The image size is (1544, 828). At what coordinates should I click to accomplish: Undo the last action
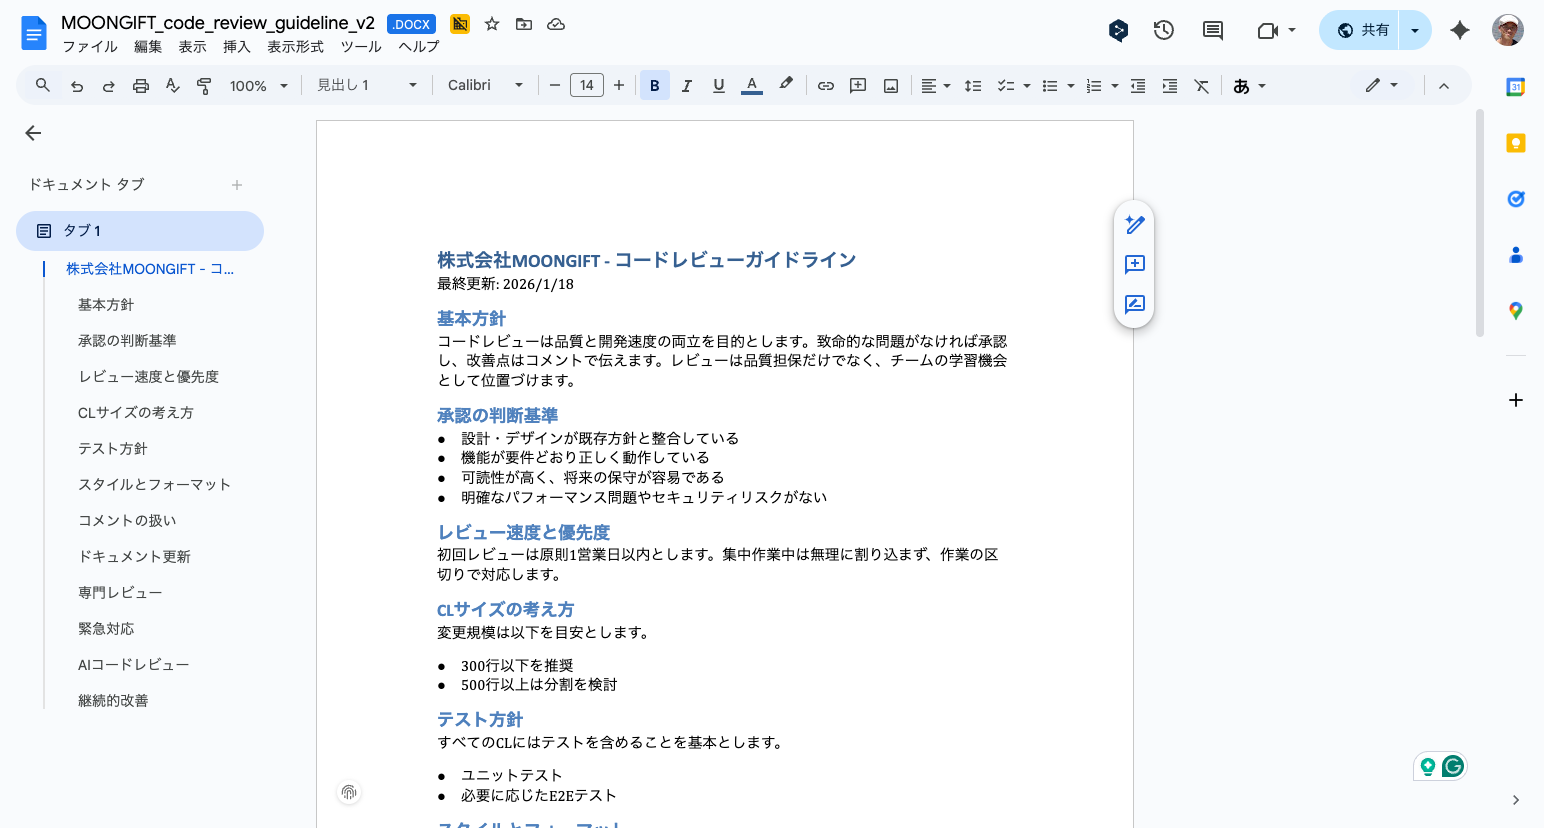(x=77, y=86)
